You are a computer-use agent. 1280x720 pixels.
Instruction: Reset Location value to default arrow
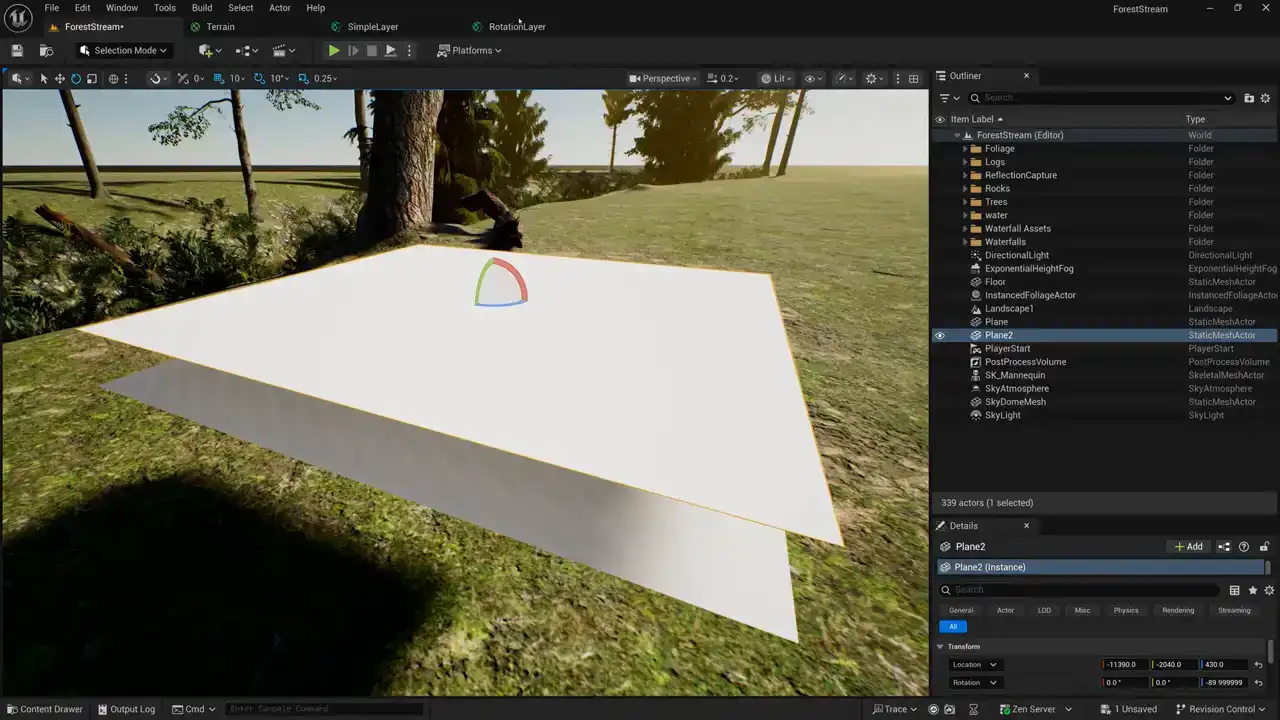(x=1258, y=665)
